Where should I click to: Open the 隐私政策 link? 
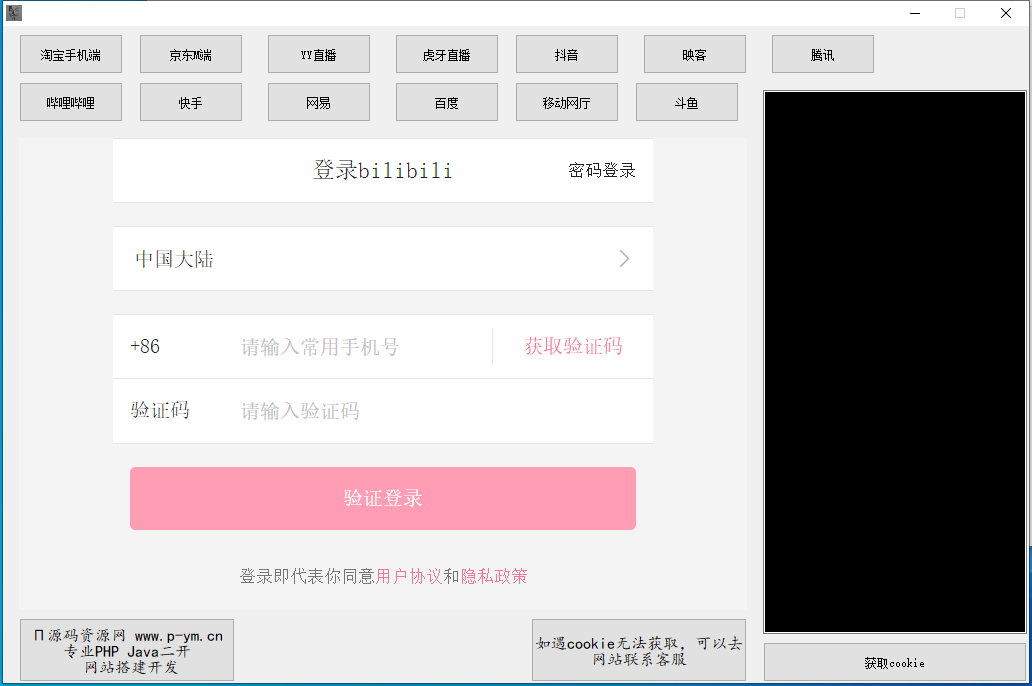coord(494,577)
